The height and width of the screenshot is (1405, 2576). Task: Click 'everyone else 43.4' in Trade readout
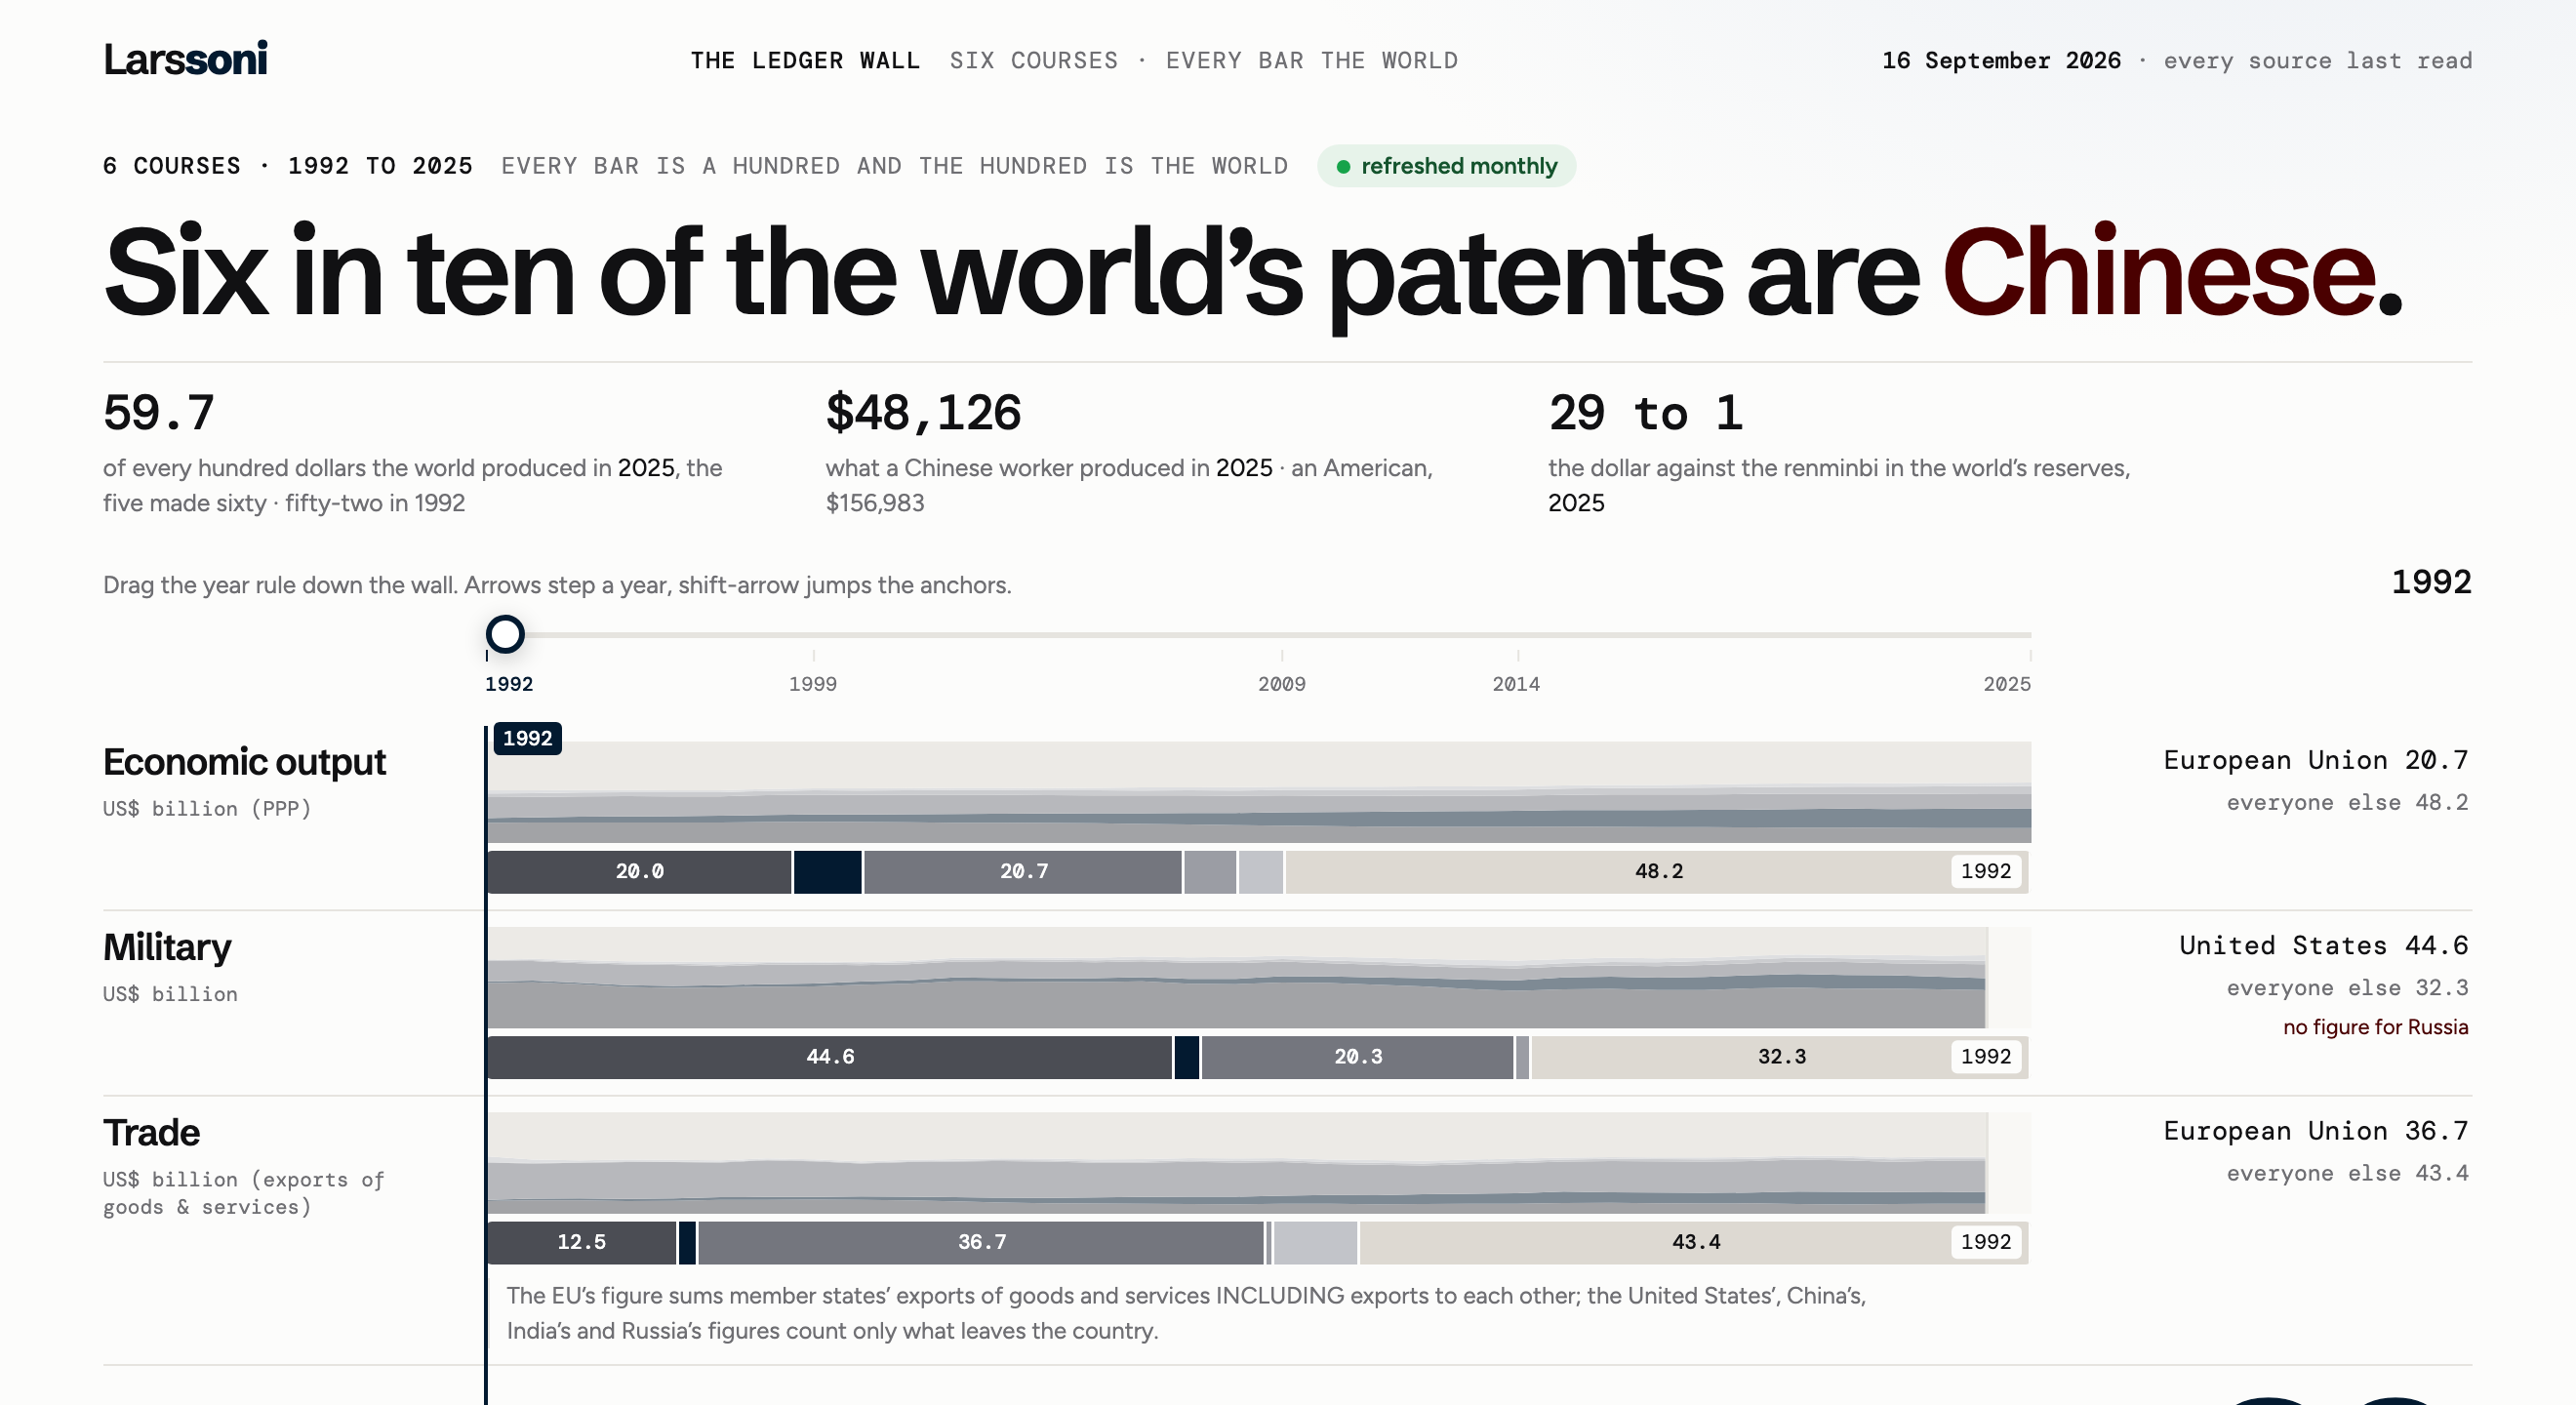click(x=2347, y=1173)
